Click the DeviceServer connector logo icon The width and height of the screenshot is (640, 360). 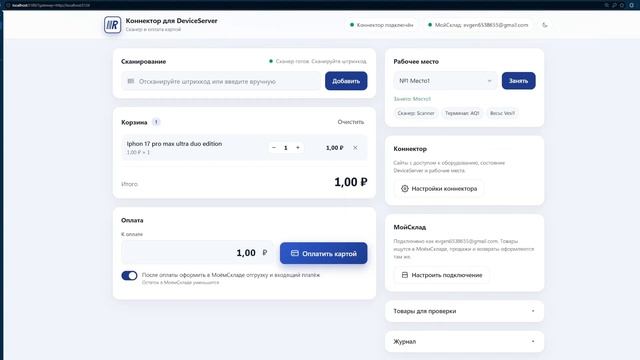coord(112,25)
